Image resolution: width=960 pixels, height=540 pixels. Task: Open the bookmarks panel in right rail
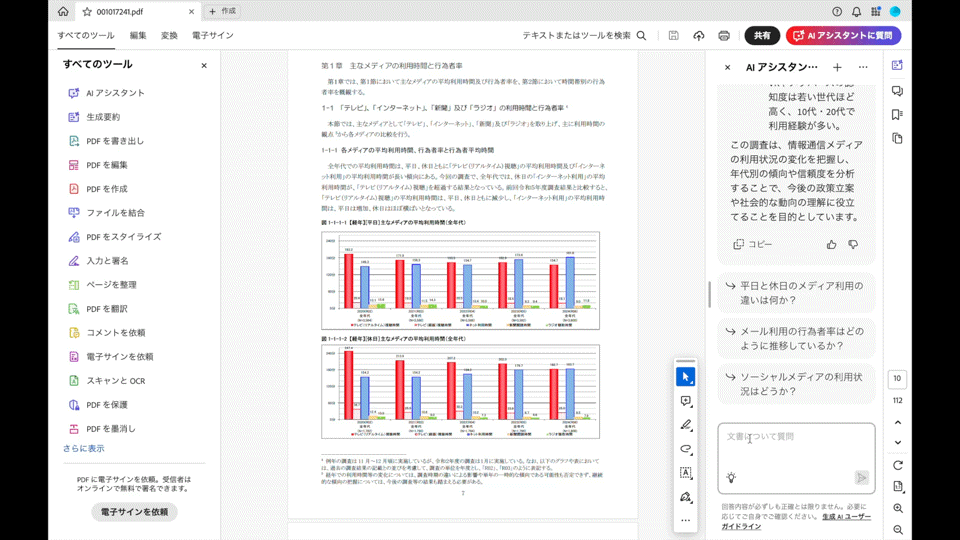(x=897, y=115)
